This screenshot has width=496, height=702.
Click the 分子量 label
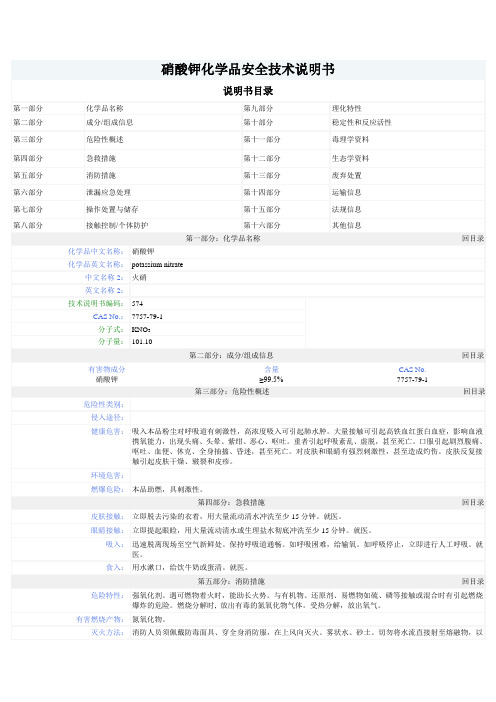pyautogui.click(x=111, y=341)
